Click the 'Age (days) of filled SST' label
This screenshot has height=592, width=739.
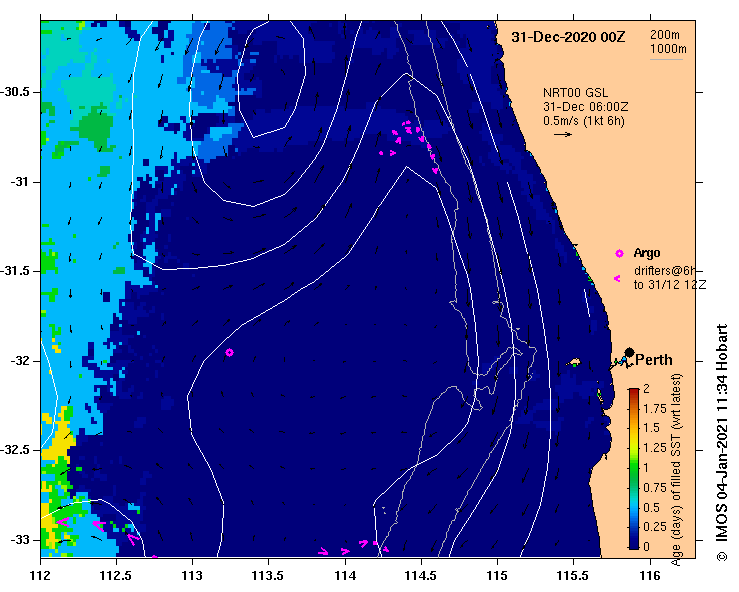click(x=676, y=470)
